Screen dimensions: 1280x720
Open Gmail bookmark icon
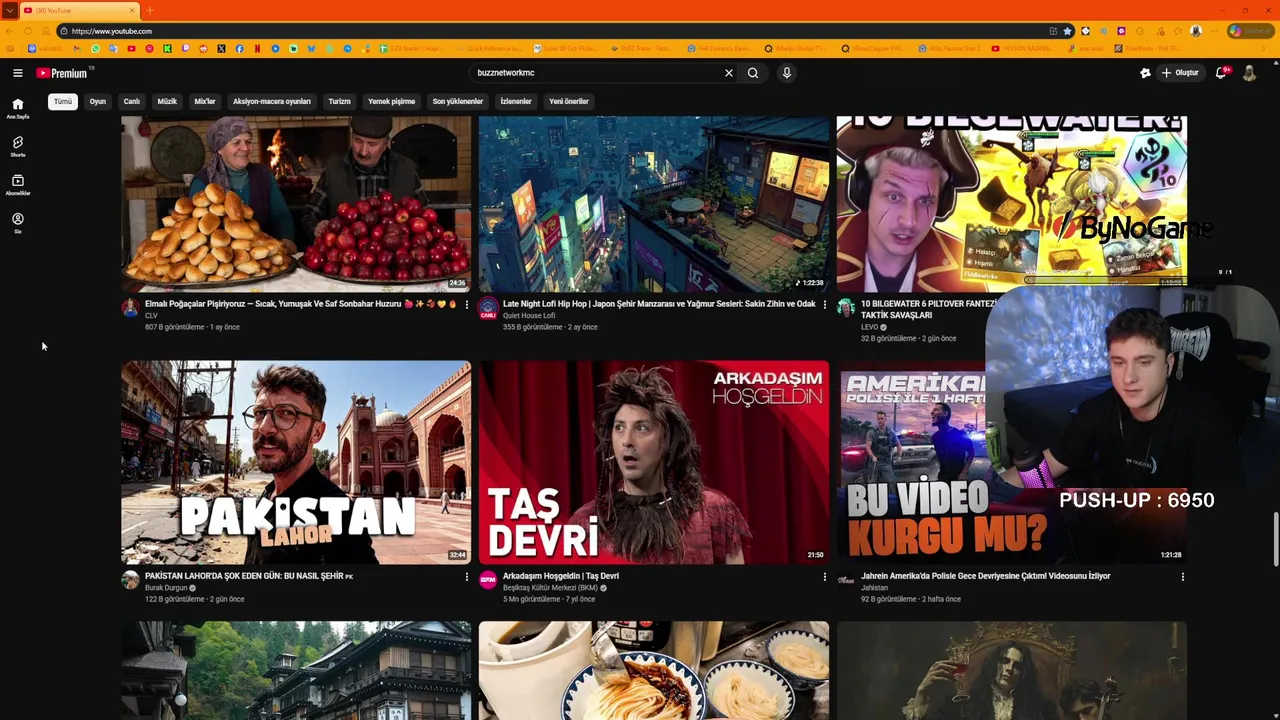[77, 48]
